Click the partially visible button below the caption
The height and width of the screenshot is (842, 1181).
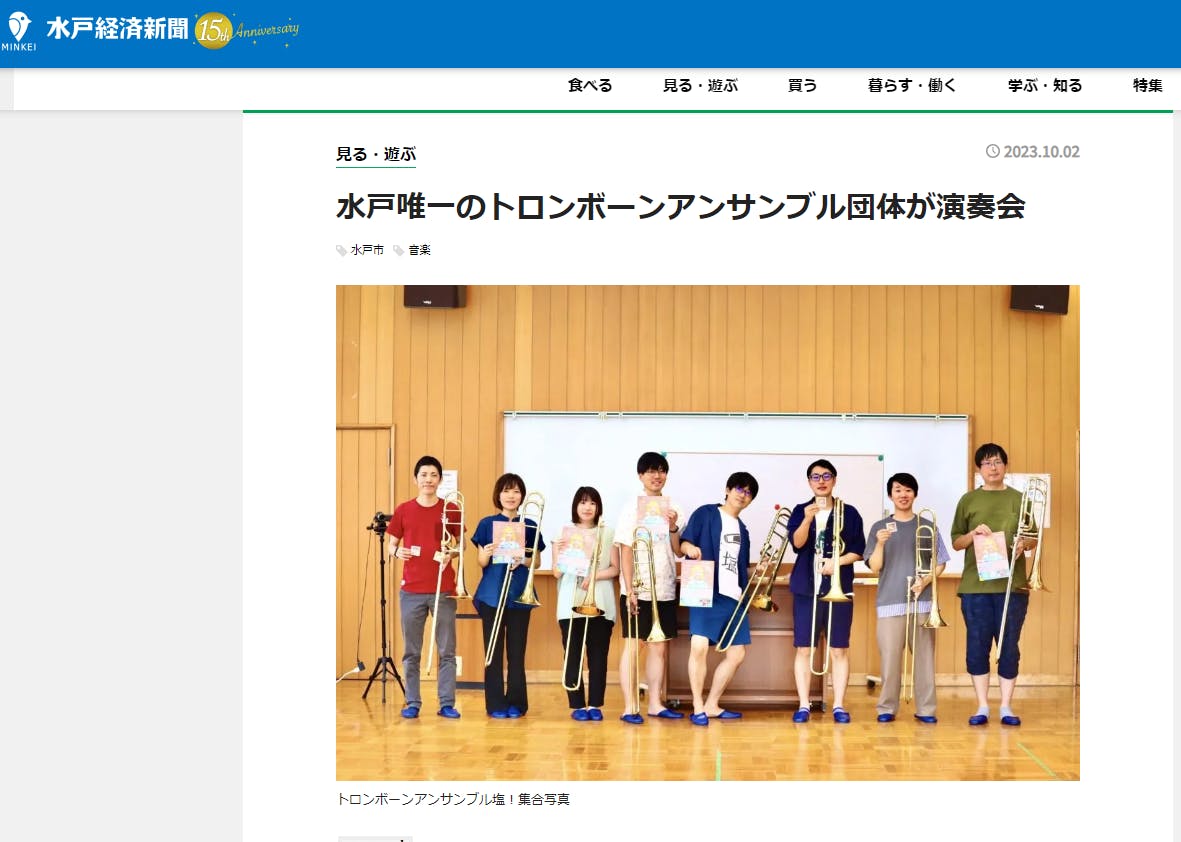(x=375, y=838)
